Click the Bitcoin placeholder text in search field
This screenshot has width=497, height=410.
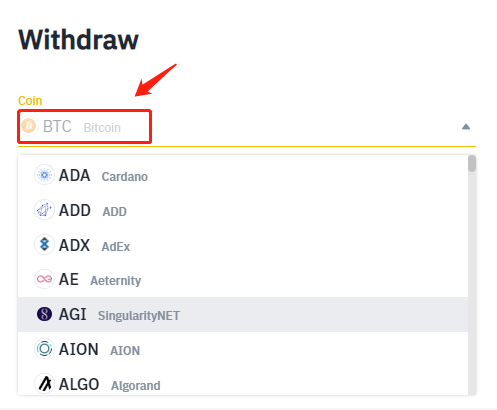pyautogui.click(x=102, y=128)
